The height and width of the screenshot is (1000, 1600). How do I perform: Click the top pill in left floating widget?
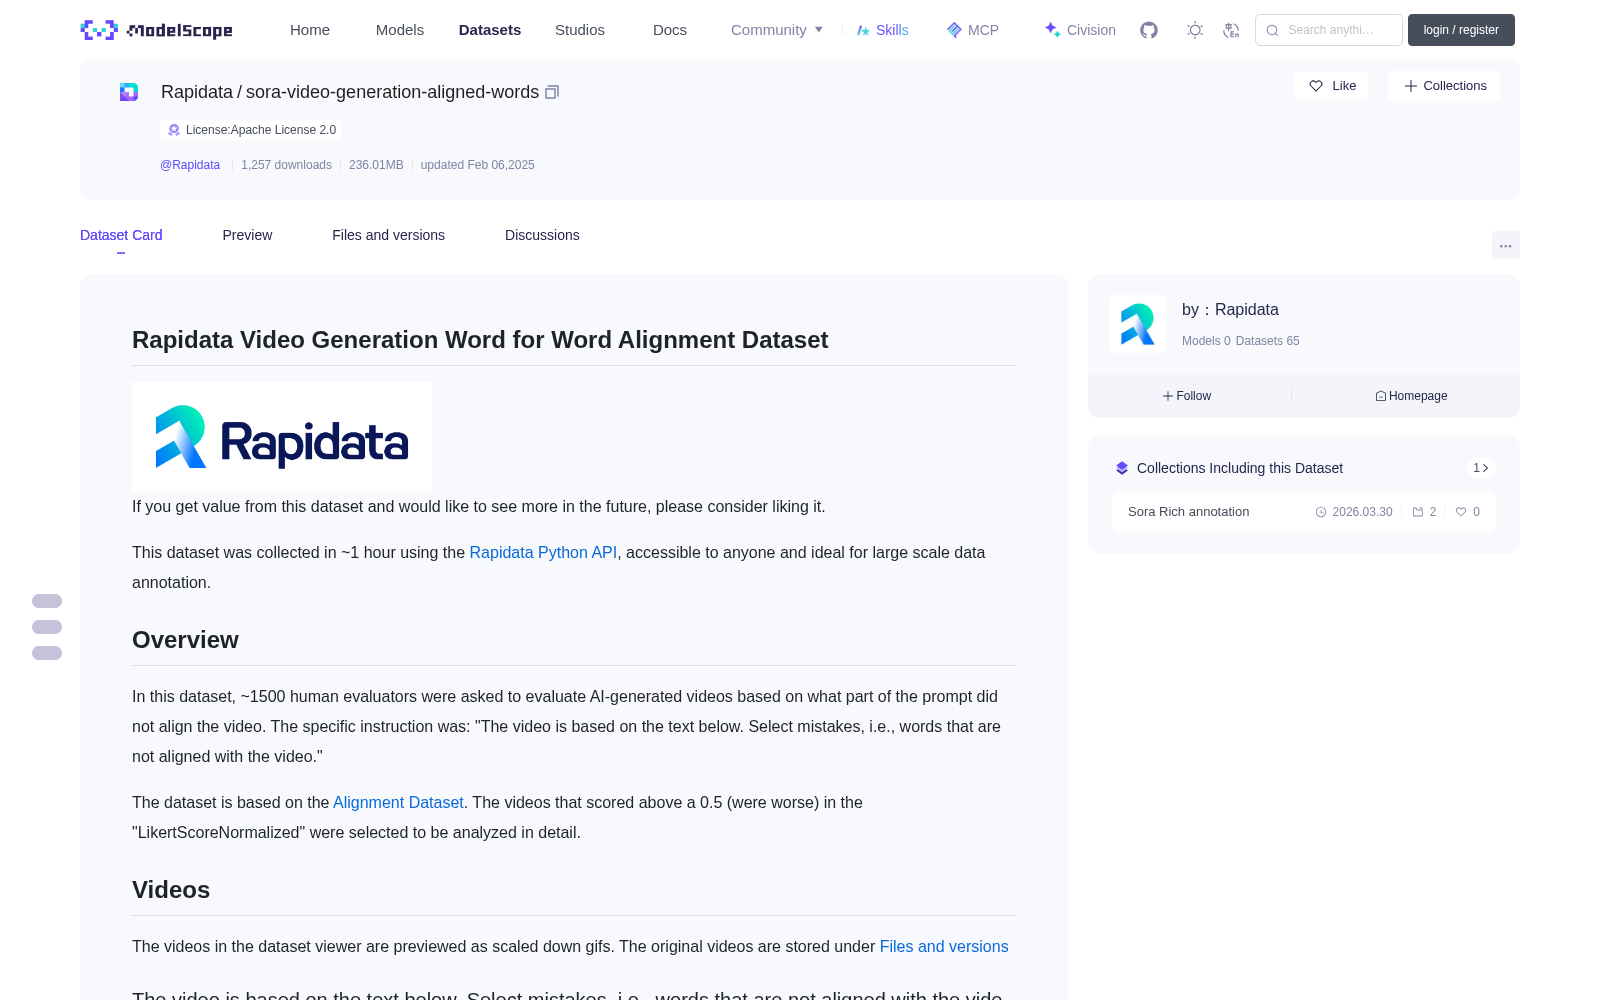(47, 601)
